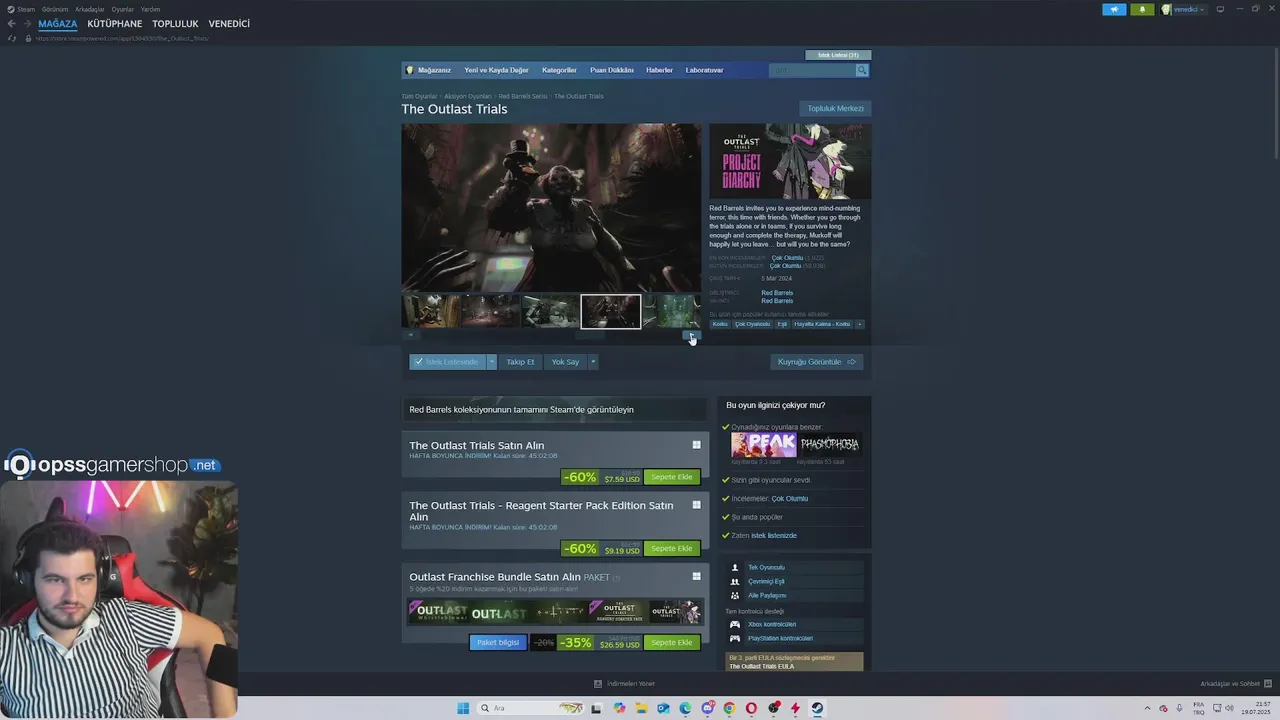Click the Windows platform icon on the Reagent Starter Pack row

tap(697, 505)
